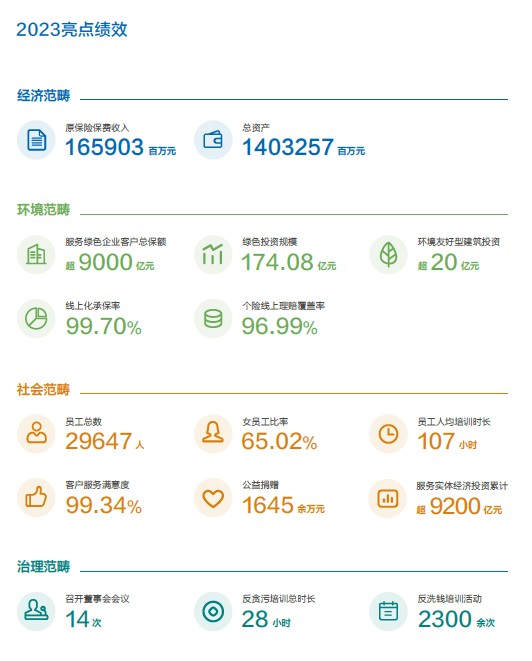Click the bar chart icon for 服务实体经济投资累计
Image resolution: width=532 pixels, height=661 pixels.
(388, 498)
